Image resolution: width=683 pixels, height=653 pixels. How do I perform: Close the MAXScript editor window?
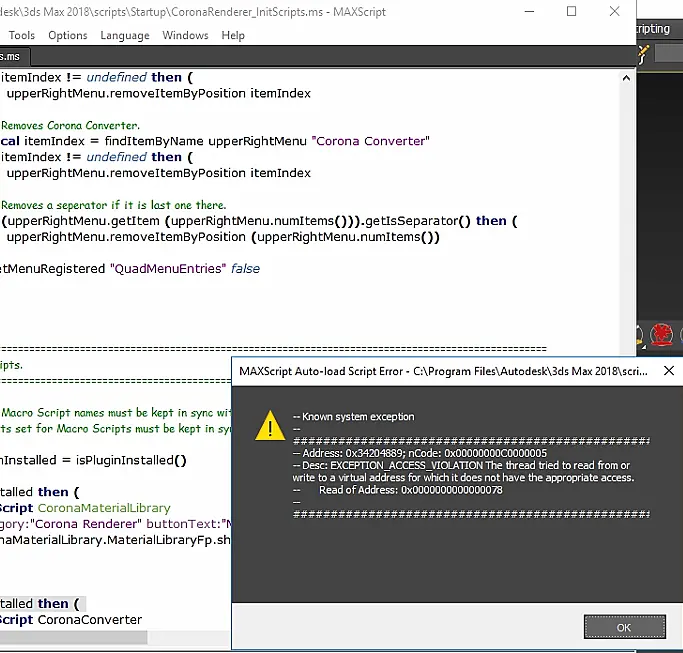point(614,11)
